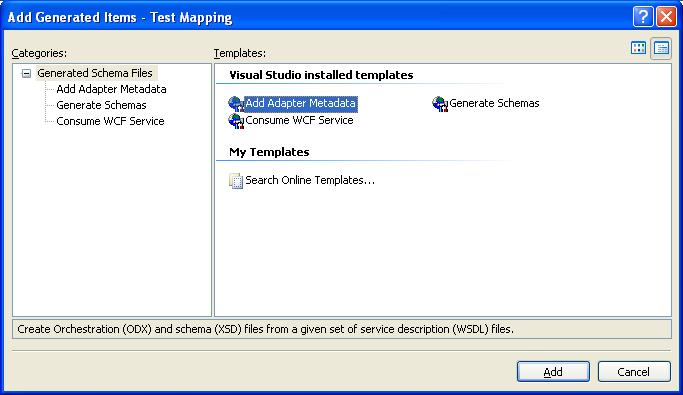Select Generated Schema Files category
The height and width of the screenshot is (395, 683).
click(x=95, y=73)
